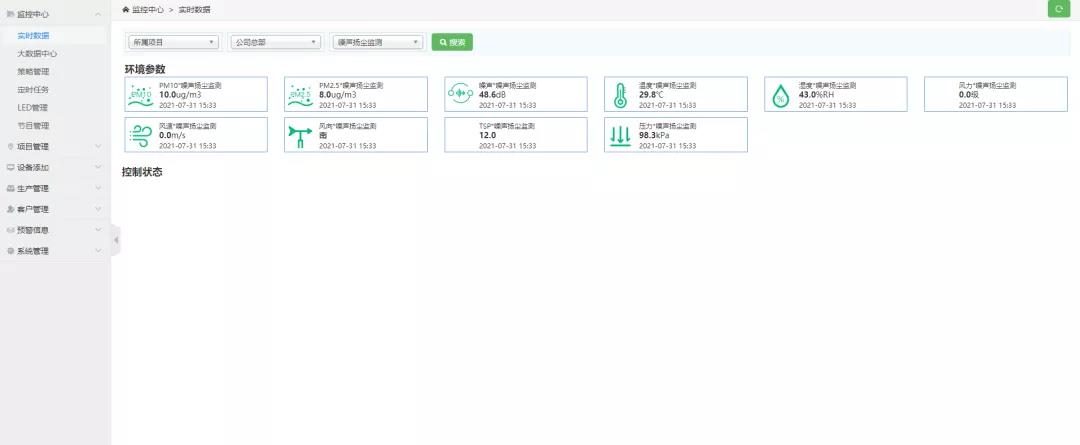
Task: Expand the 系统管理 menu section
Action: click(x=55, y=251)
